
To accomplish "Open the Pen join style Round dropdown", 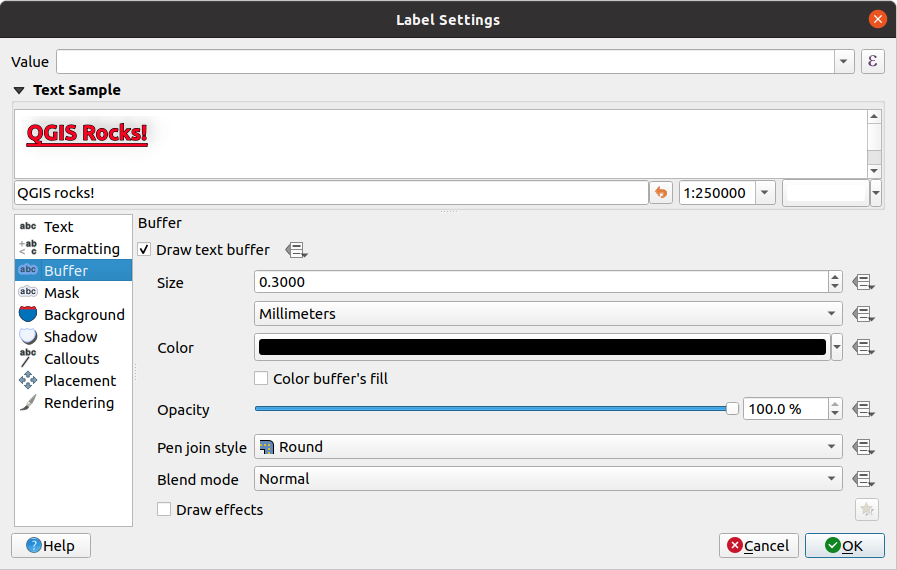I will (548, 447).
